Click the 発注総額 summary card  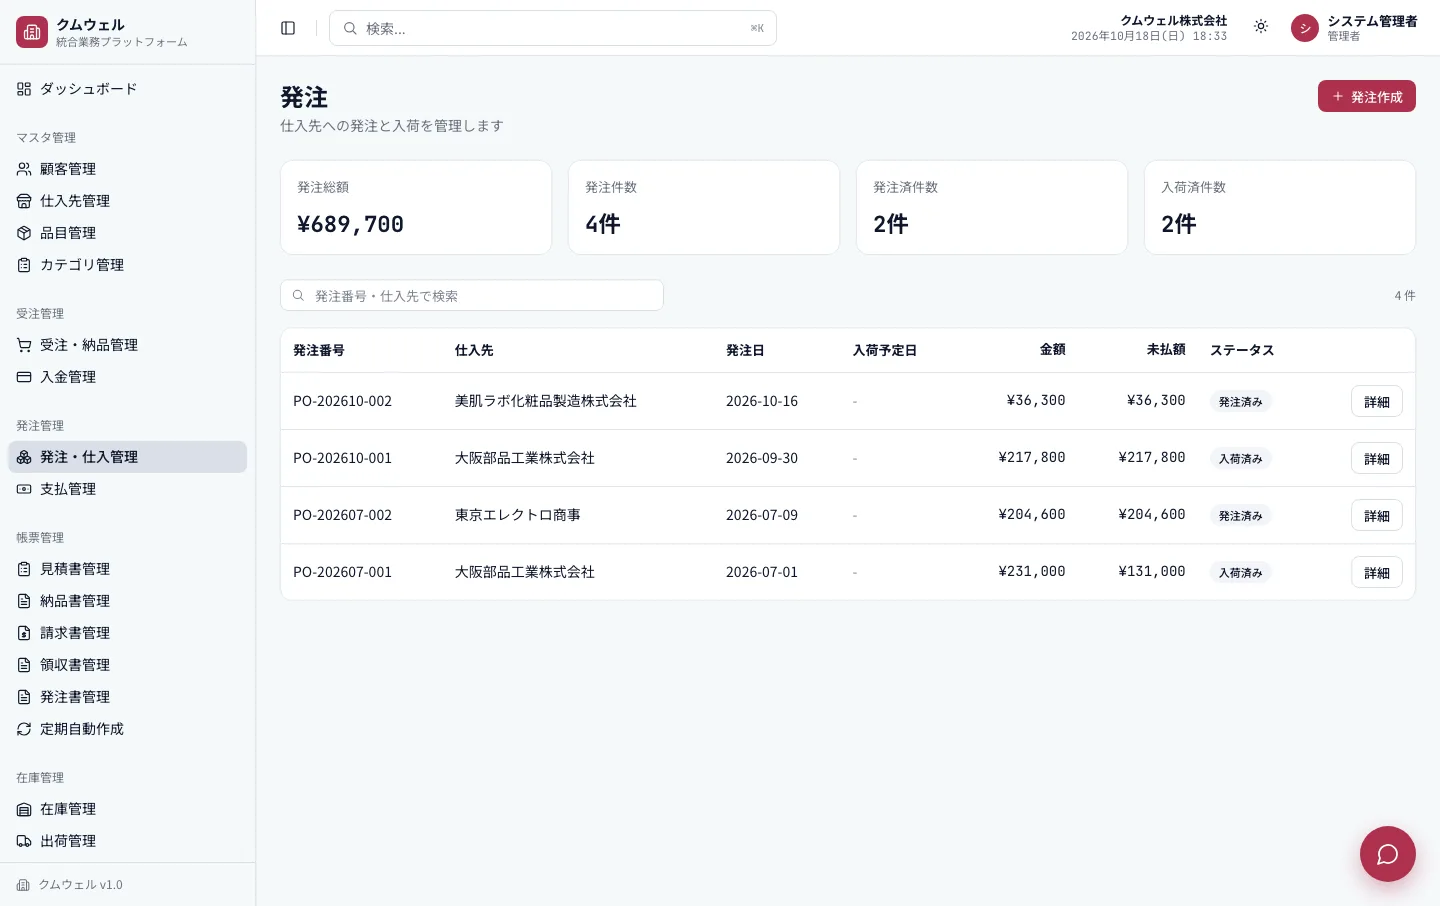pyautogui.click(x=416, y=208)
